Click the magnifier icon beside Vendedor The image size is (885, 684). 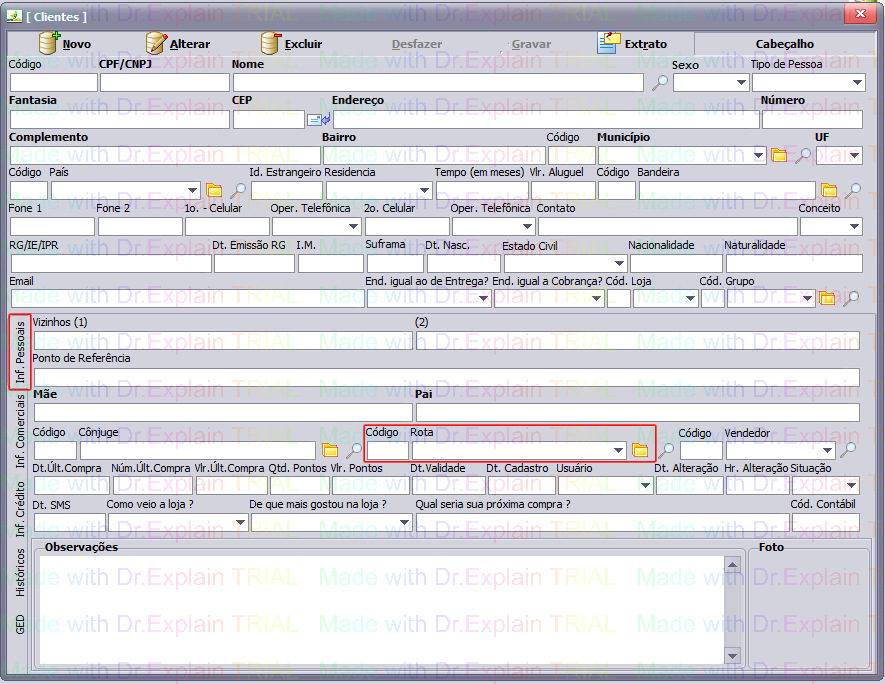(x=848, y=451)
